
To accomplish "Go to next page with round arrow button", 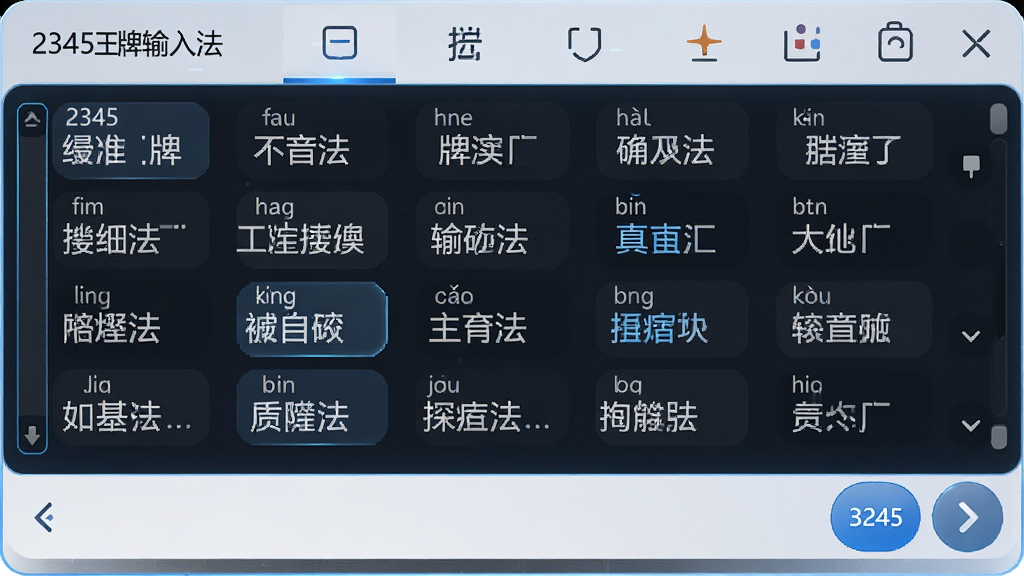I will pos(968,517).
